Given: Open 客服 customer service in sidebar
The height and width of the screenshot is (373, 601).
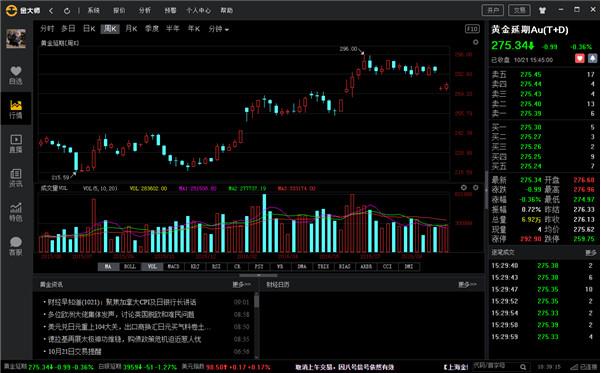Looking at the screenshot, I should [16, 246].
